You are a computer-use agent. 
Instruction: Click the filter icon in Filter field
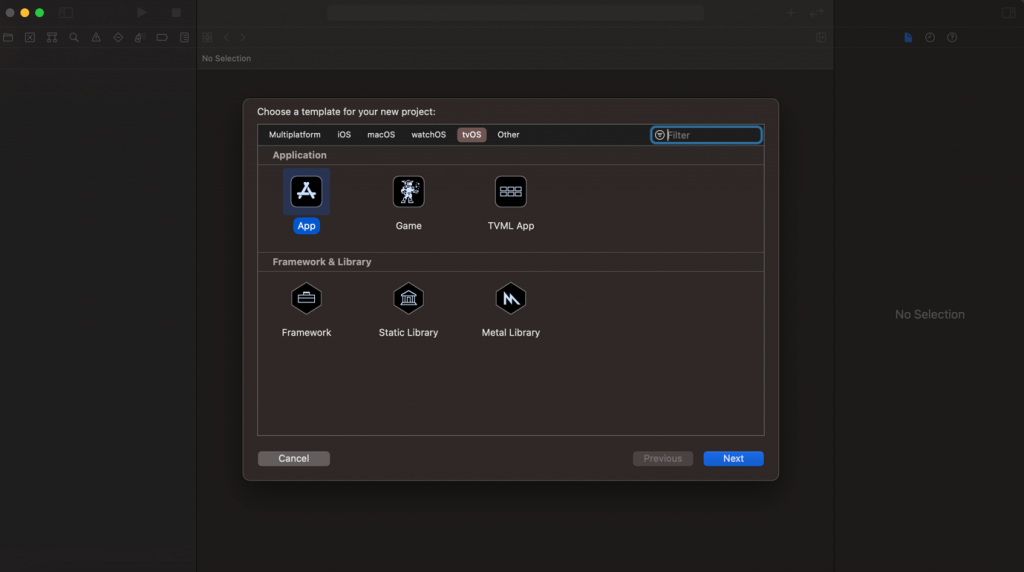click(660, 135)
